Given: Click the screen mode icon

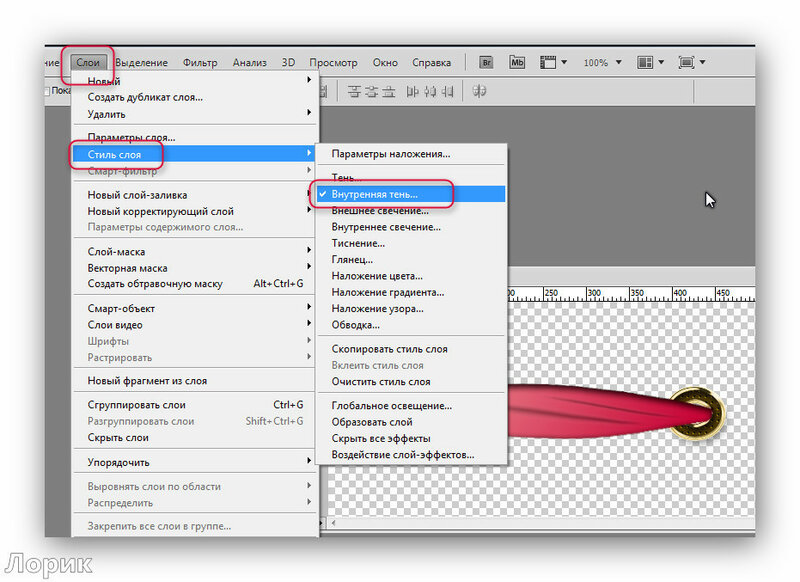Looking at the screenshot, I should tap(686, 62).
